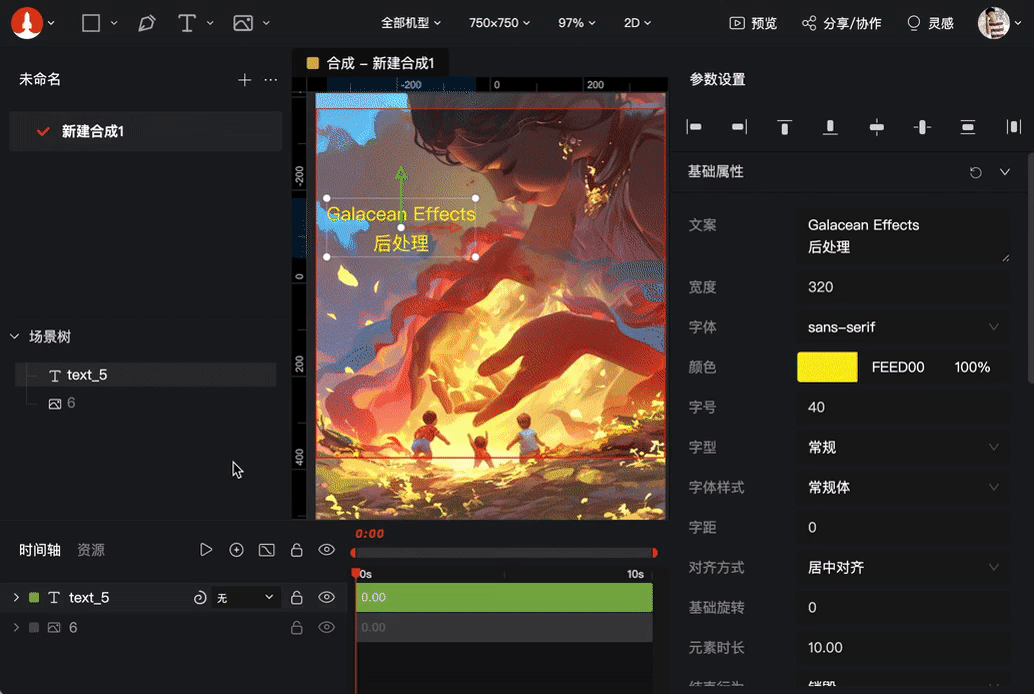Align right icon in 参数设置

[x=739, y=127]
